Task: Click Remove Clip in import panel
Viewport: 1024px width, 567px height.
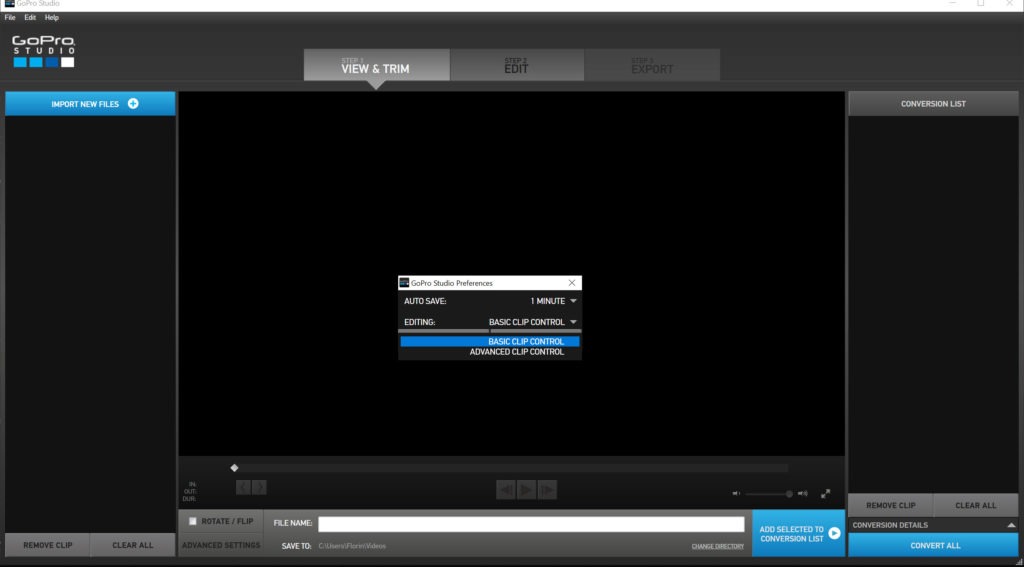Action: click(48, 545)
